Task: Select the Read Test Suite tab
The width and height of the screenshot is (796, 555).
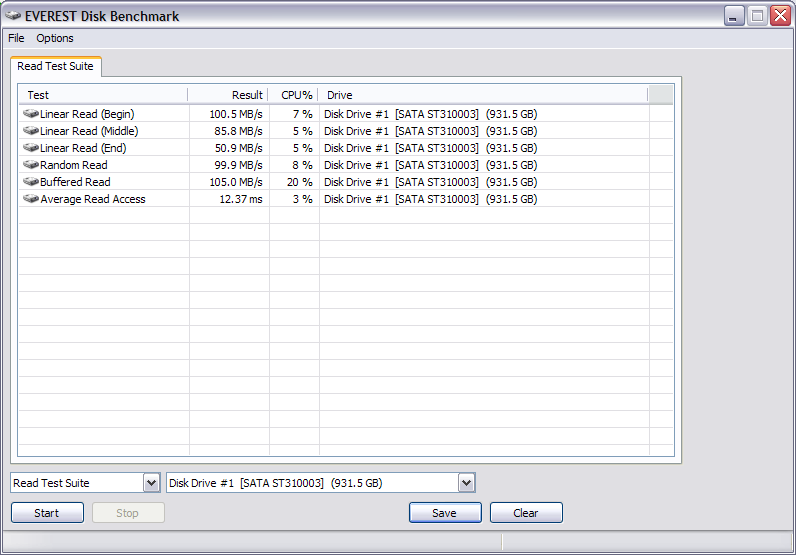Action: 55,67
